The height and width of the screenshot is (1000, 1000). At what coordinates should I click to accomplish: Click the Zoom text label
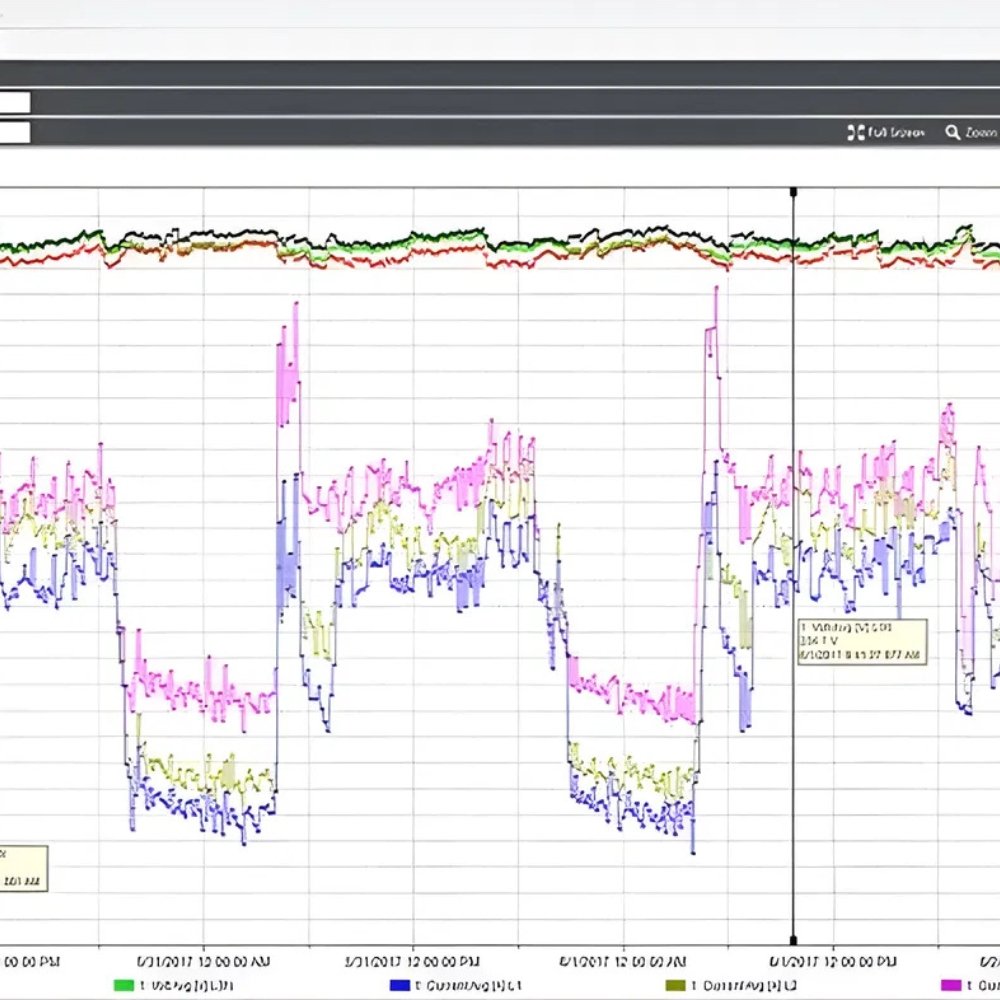point(982,132)
